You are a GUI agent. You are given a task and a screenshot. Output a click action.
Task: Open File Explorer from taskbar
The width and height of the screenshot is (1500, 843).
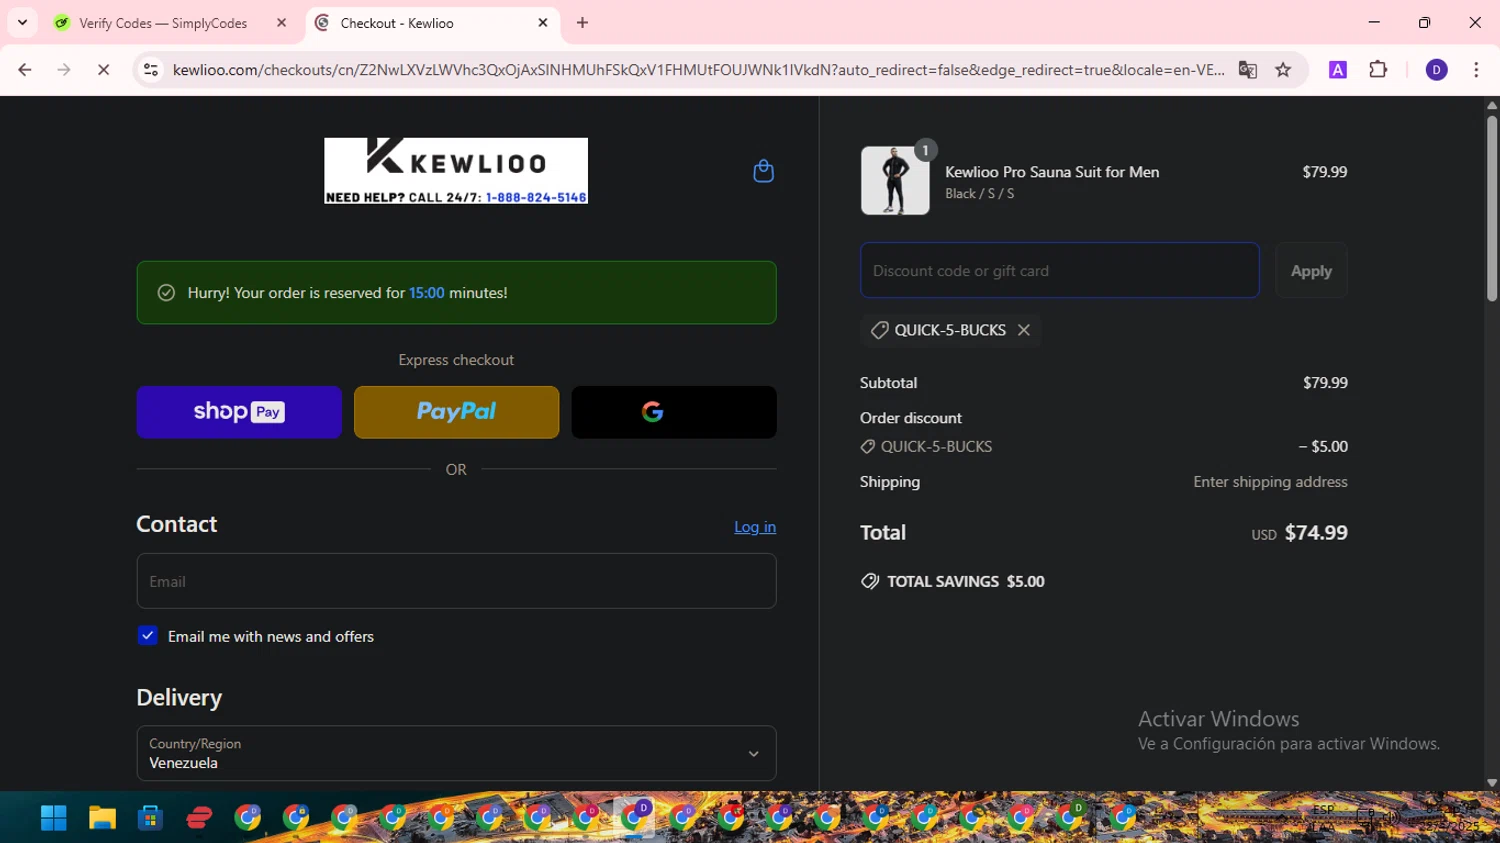(102, 818)
